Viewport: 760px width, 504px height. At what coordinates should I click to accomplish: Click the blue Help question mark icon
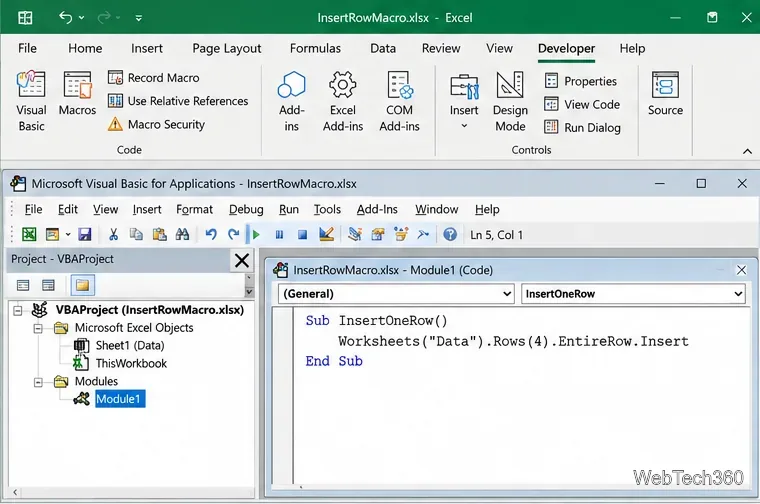[x=450, y=235]
